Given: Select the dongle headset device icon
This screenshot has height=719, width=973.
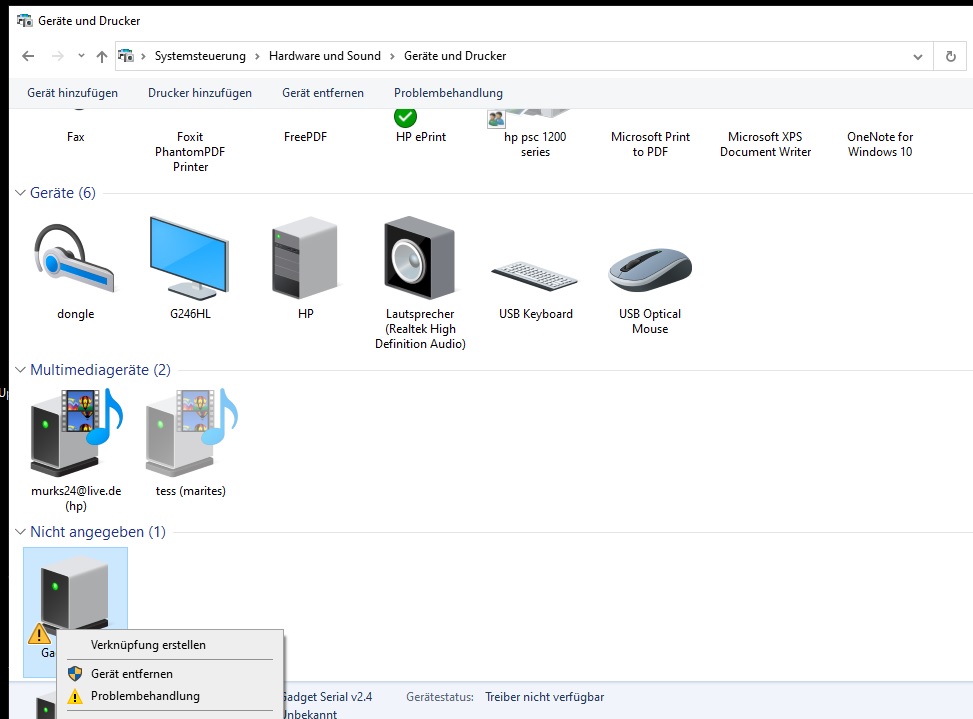Looking at the screenshot, I should pyautogui.click(x=75, y=259).
